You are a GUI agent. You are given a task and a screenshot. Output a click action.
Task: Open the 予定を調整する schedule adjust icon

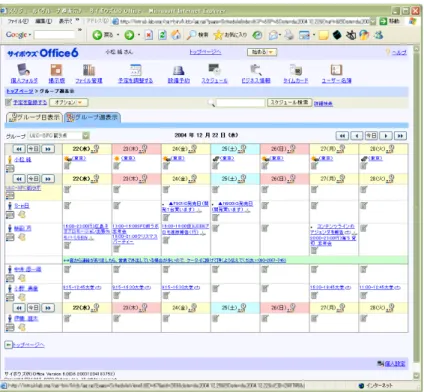click(x=135, y=70)
